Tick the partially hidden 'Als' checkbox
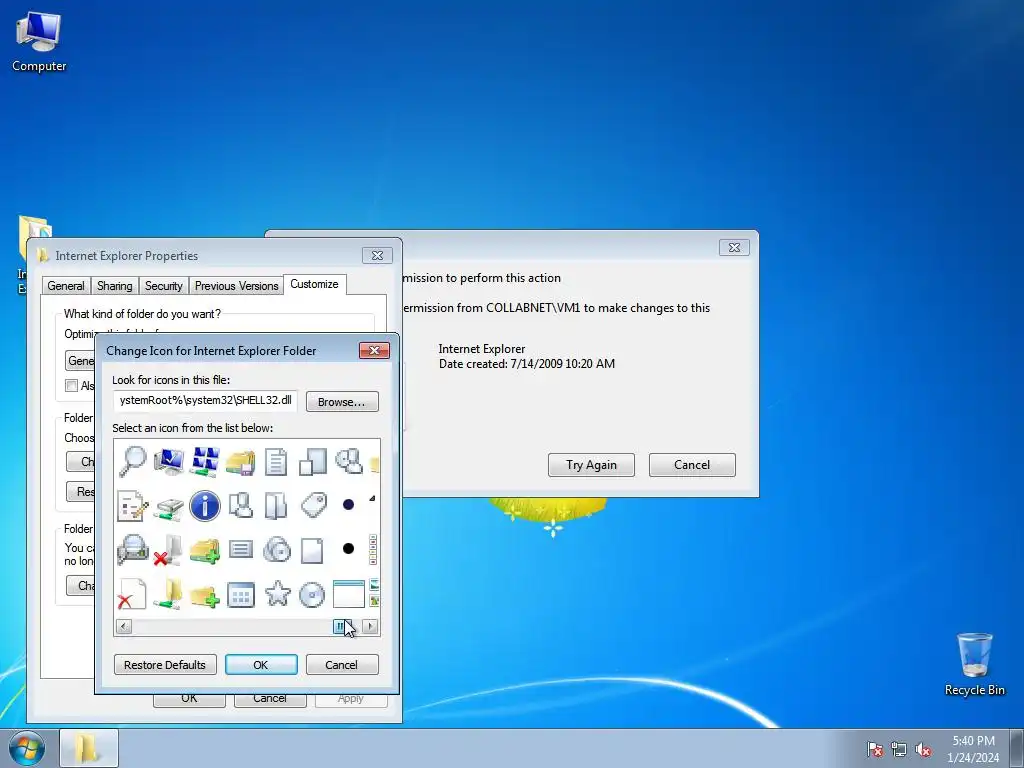The width and height of the screenshot is (1024, 768). coord(71,386)
